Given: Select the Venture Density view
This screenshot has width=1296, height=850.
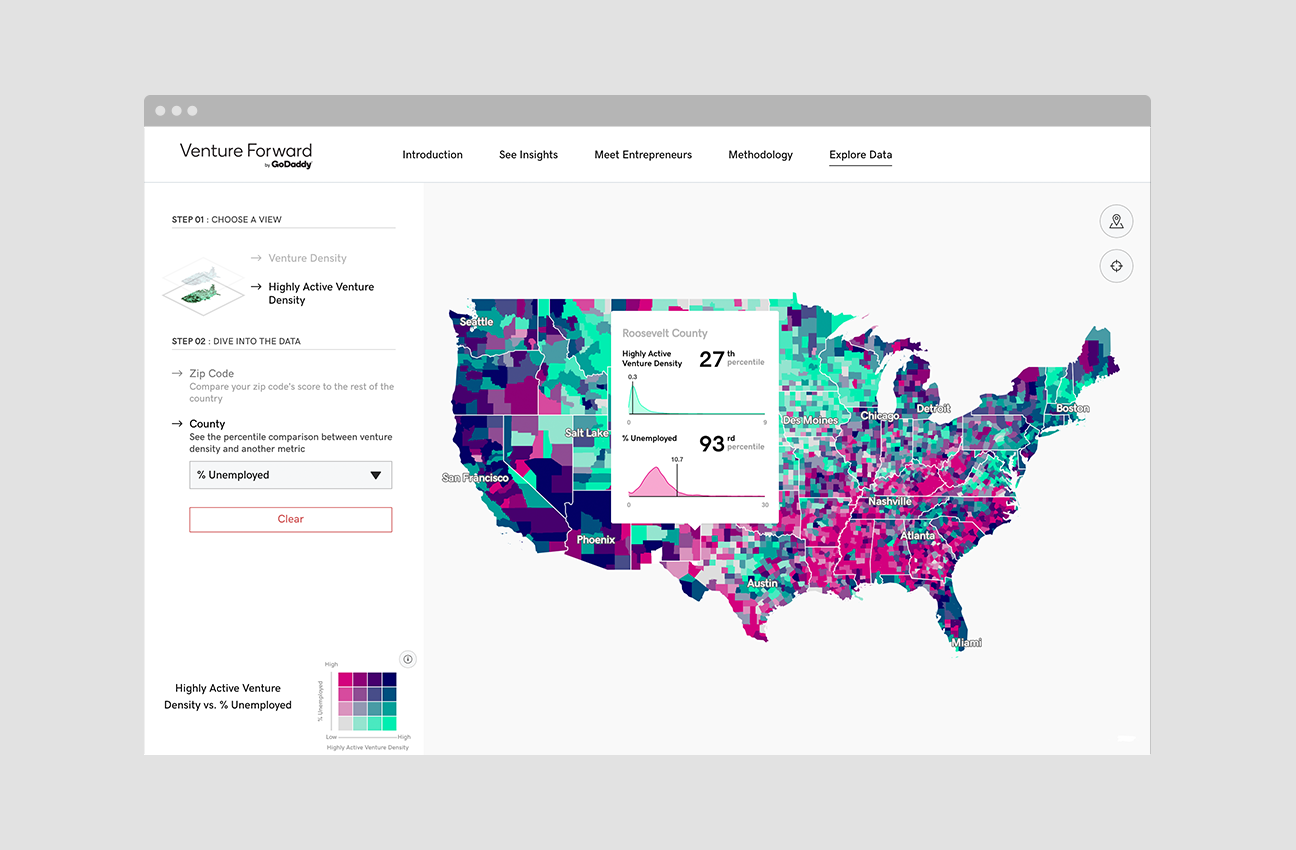Looking at the screenshot, I should (x=307, y=258).
